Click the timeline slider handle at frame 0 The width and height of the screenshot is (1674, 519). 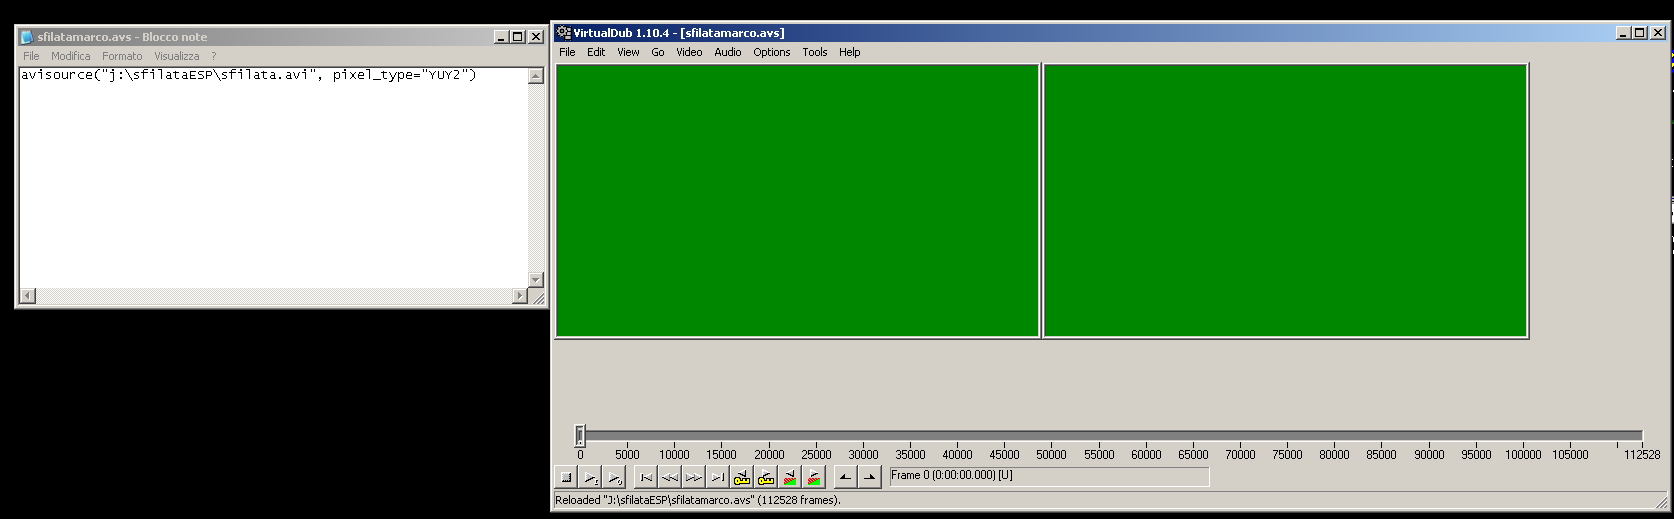[580, 435]
